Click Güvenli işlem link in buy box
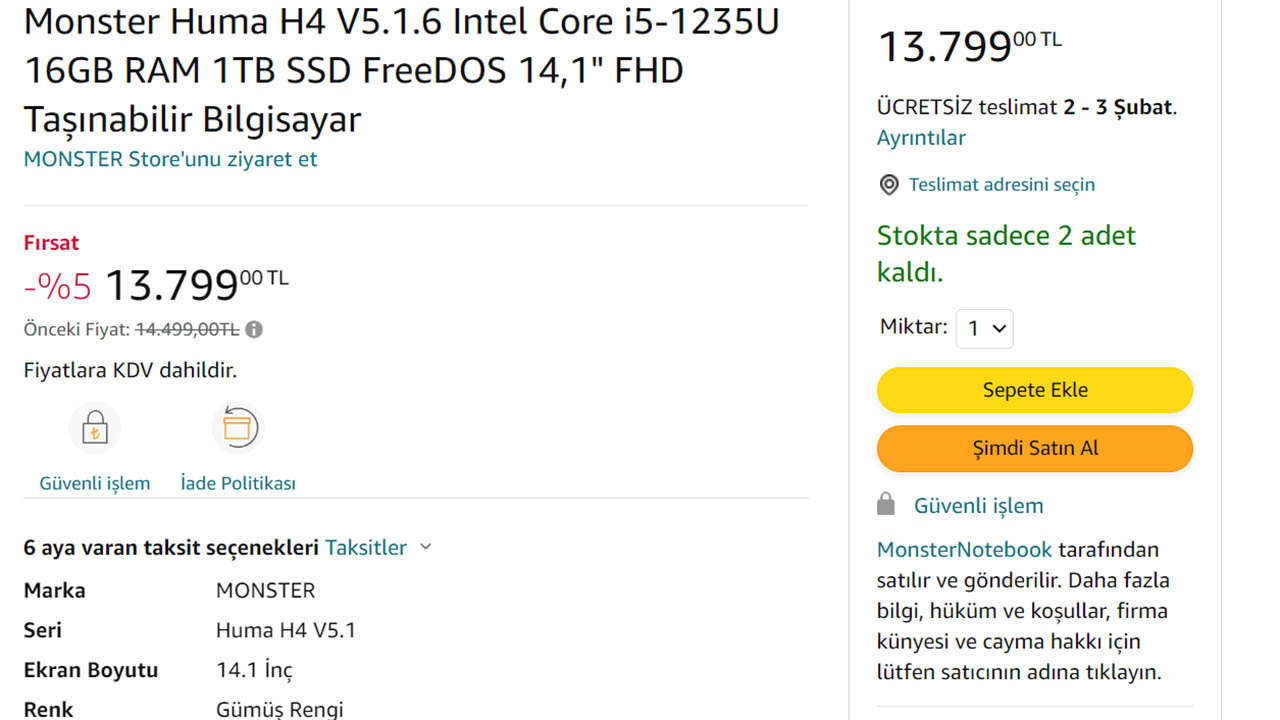1280x720 pixels. pyautogui.click(x=978, y=506)
